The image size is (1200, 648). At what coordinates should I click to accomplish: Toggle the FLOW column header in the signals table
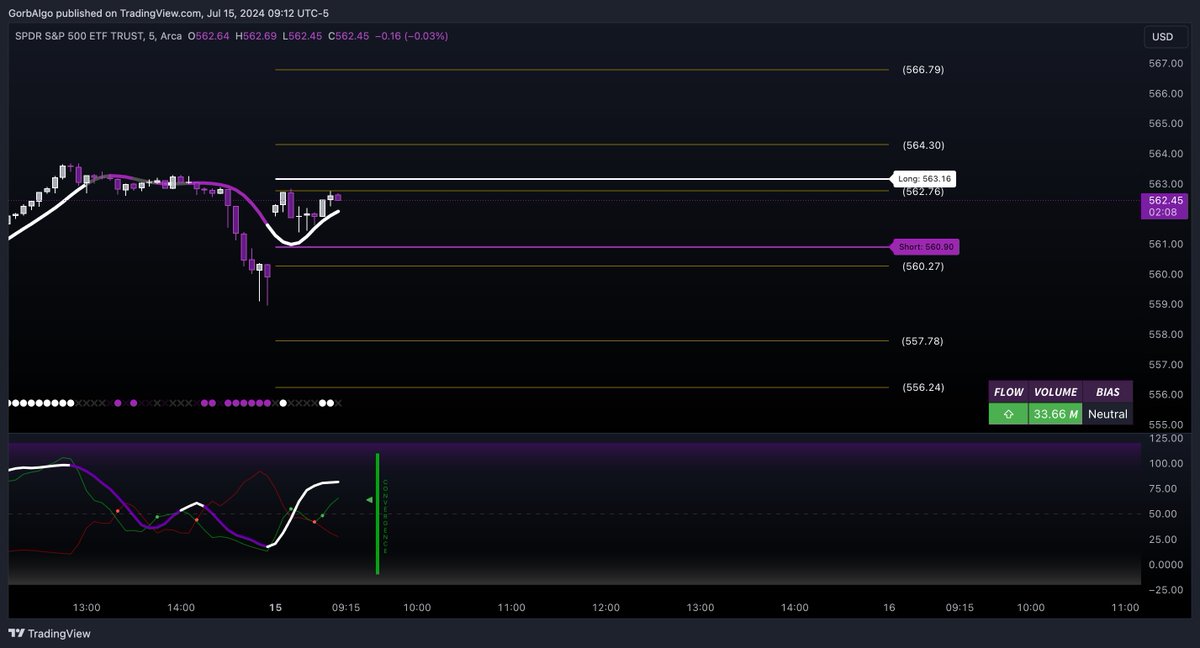pyautogui.click(x=1009, y=392)
